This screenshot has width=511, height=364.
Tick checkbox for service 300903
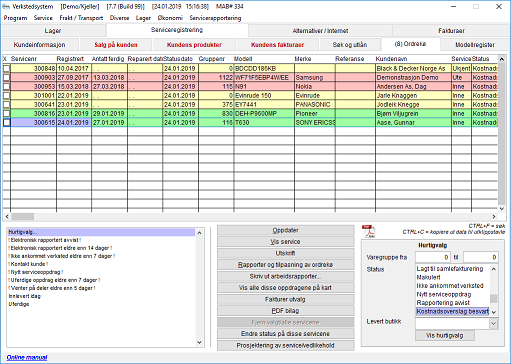click(6, 77)
